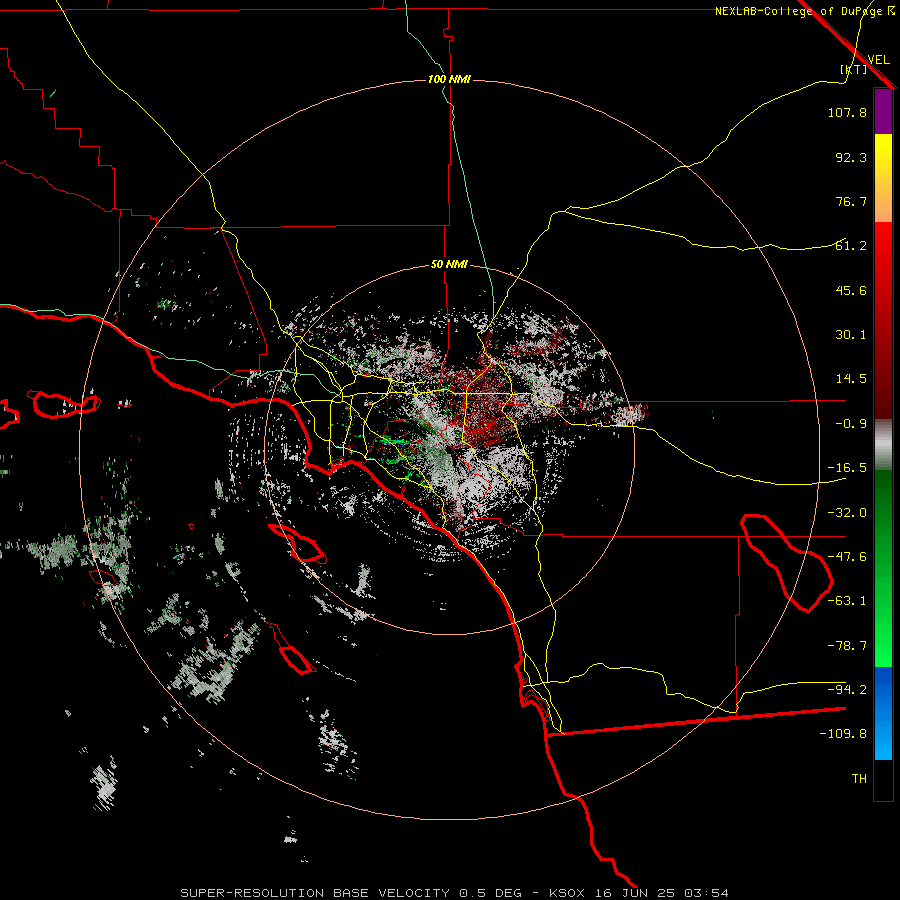Select the 92.3 legend value

coord(851,157)
